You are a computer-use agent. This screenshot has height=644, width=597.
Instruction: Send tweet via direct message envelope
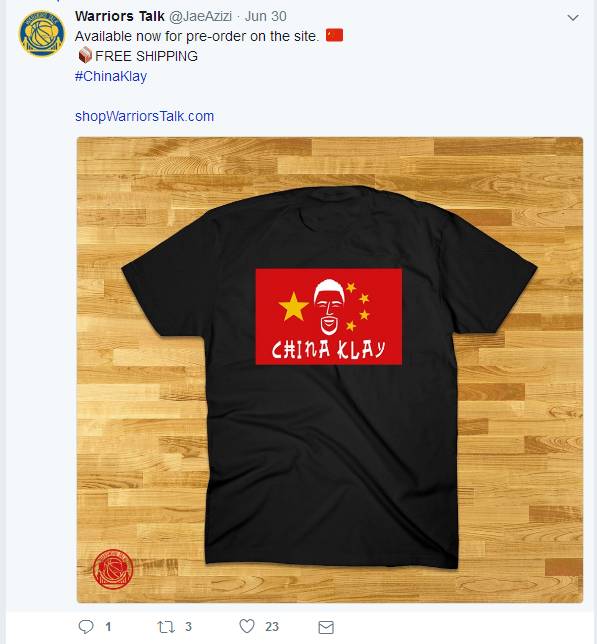pos(326,627)
